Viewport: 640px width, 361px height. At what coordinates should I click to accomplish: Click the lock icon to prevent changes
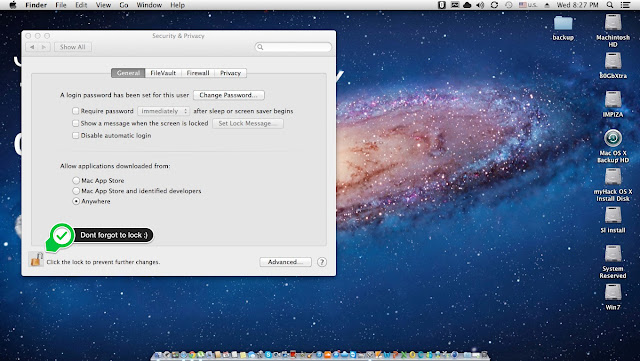pos(36,259)
